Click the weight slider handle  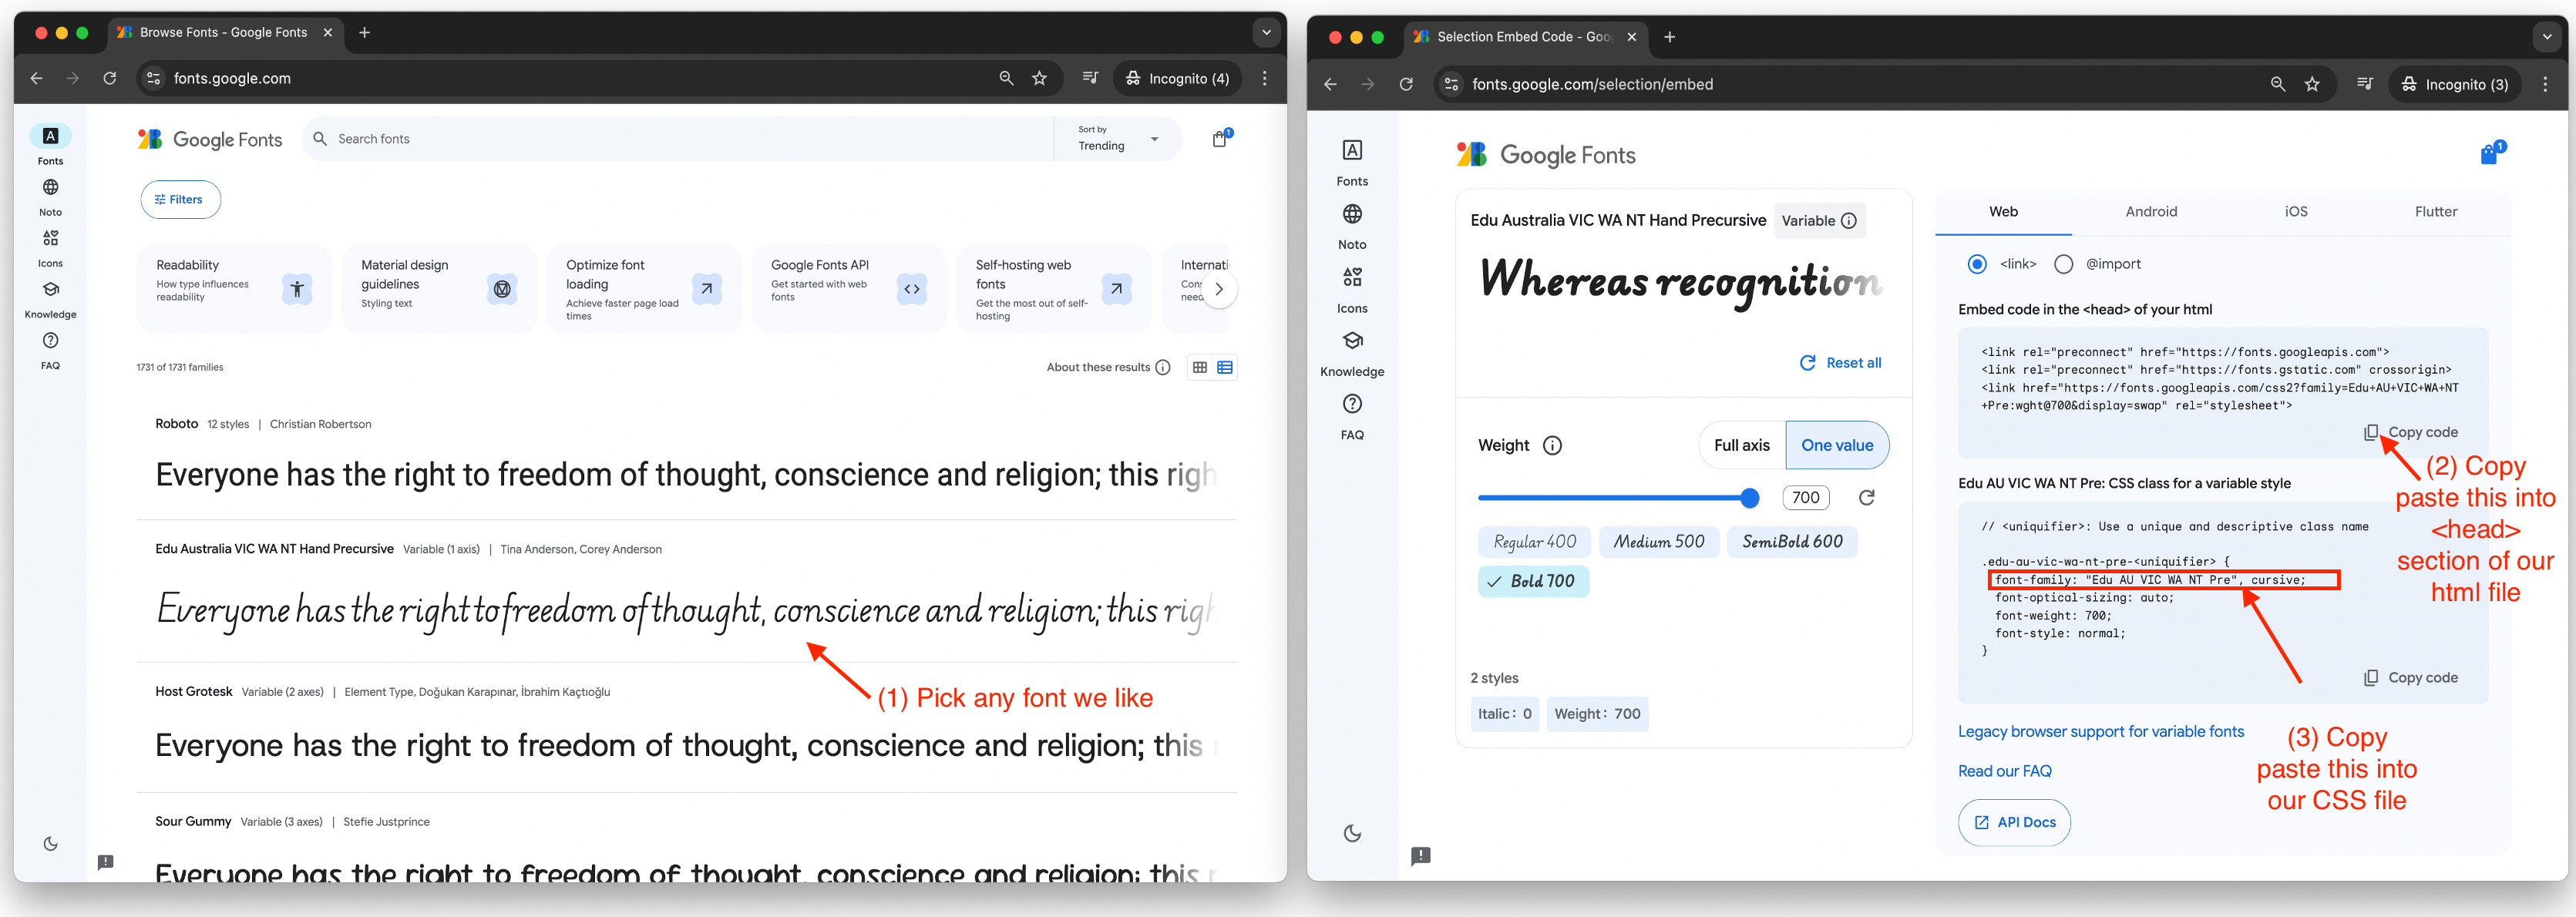1749,497
